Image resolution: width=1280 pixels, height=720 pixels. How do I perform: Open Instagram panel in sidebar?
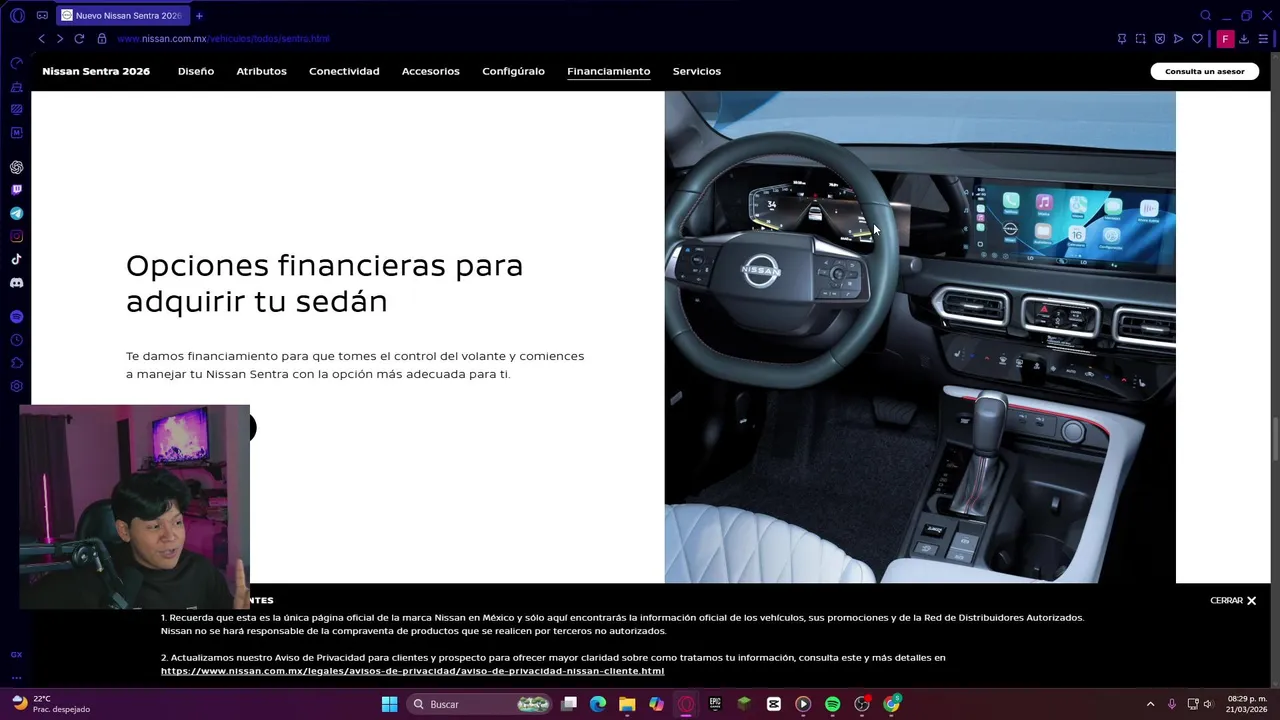pyautogui.click(x=17, y=236)
